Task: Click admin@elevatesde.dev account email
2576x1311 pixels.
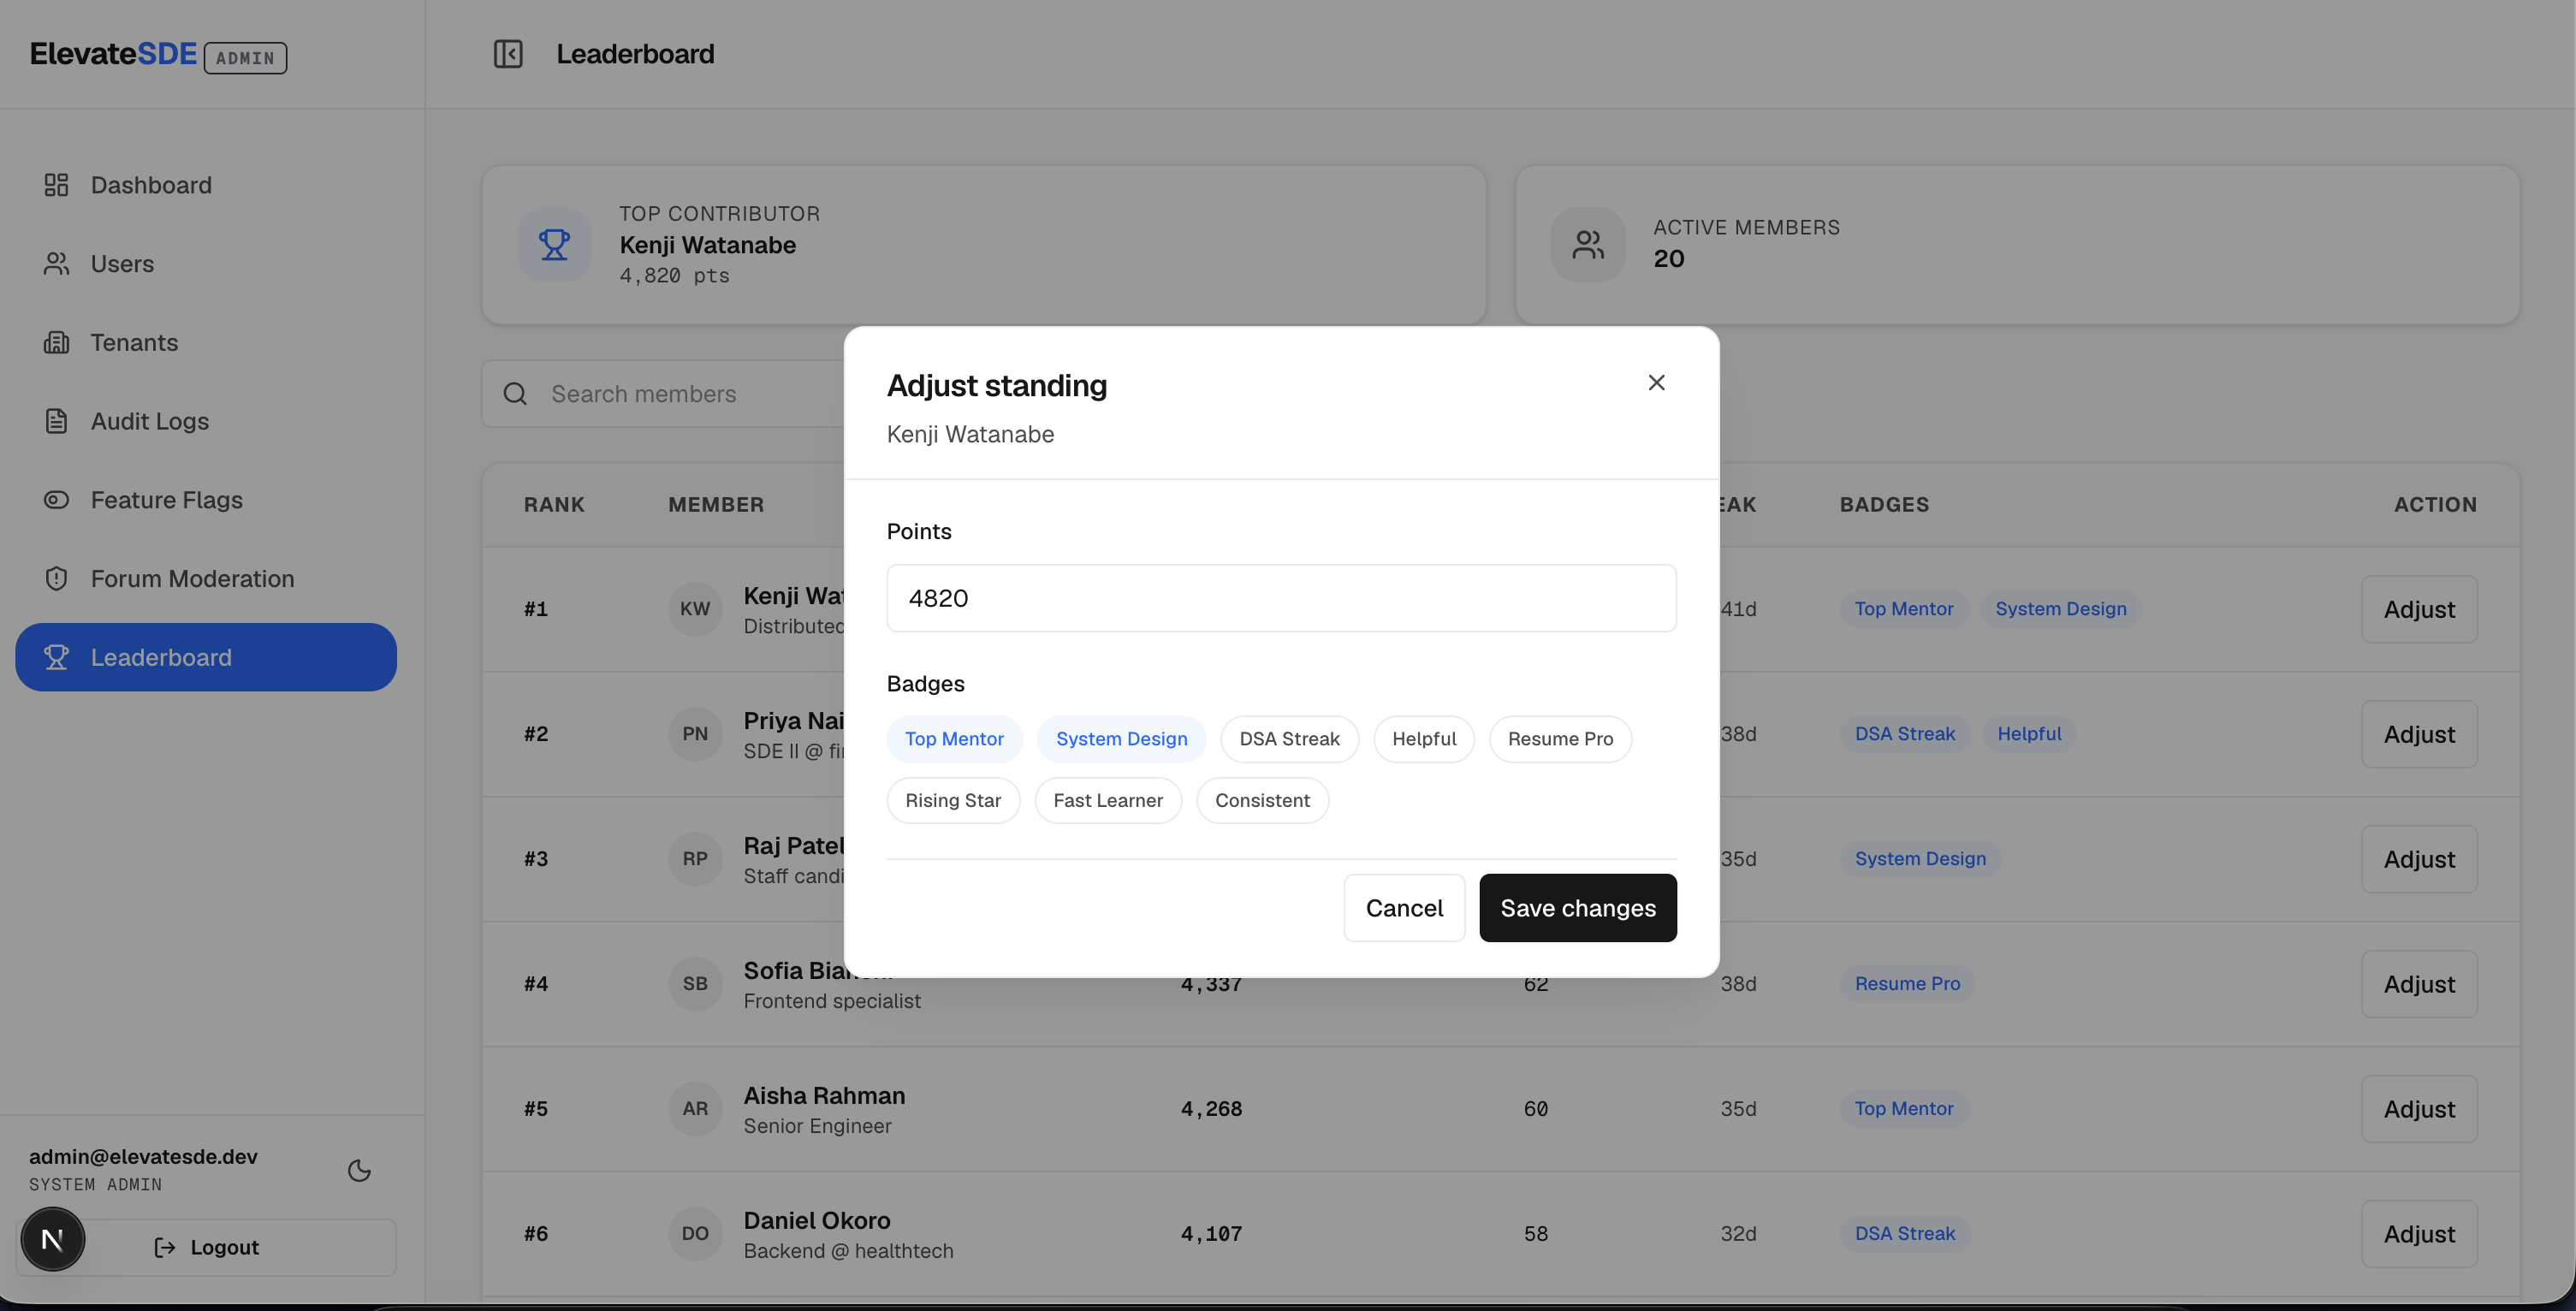Action: (x=143, y=1157)
